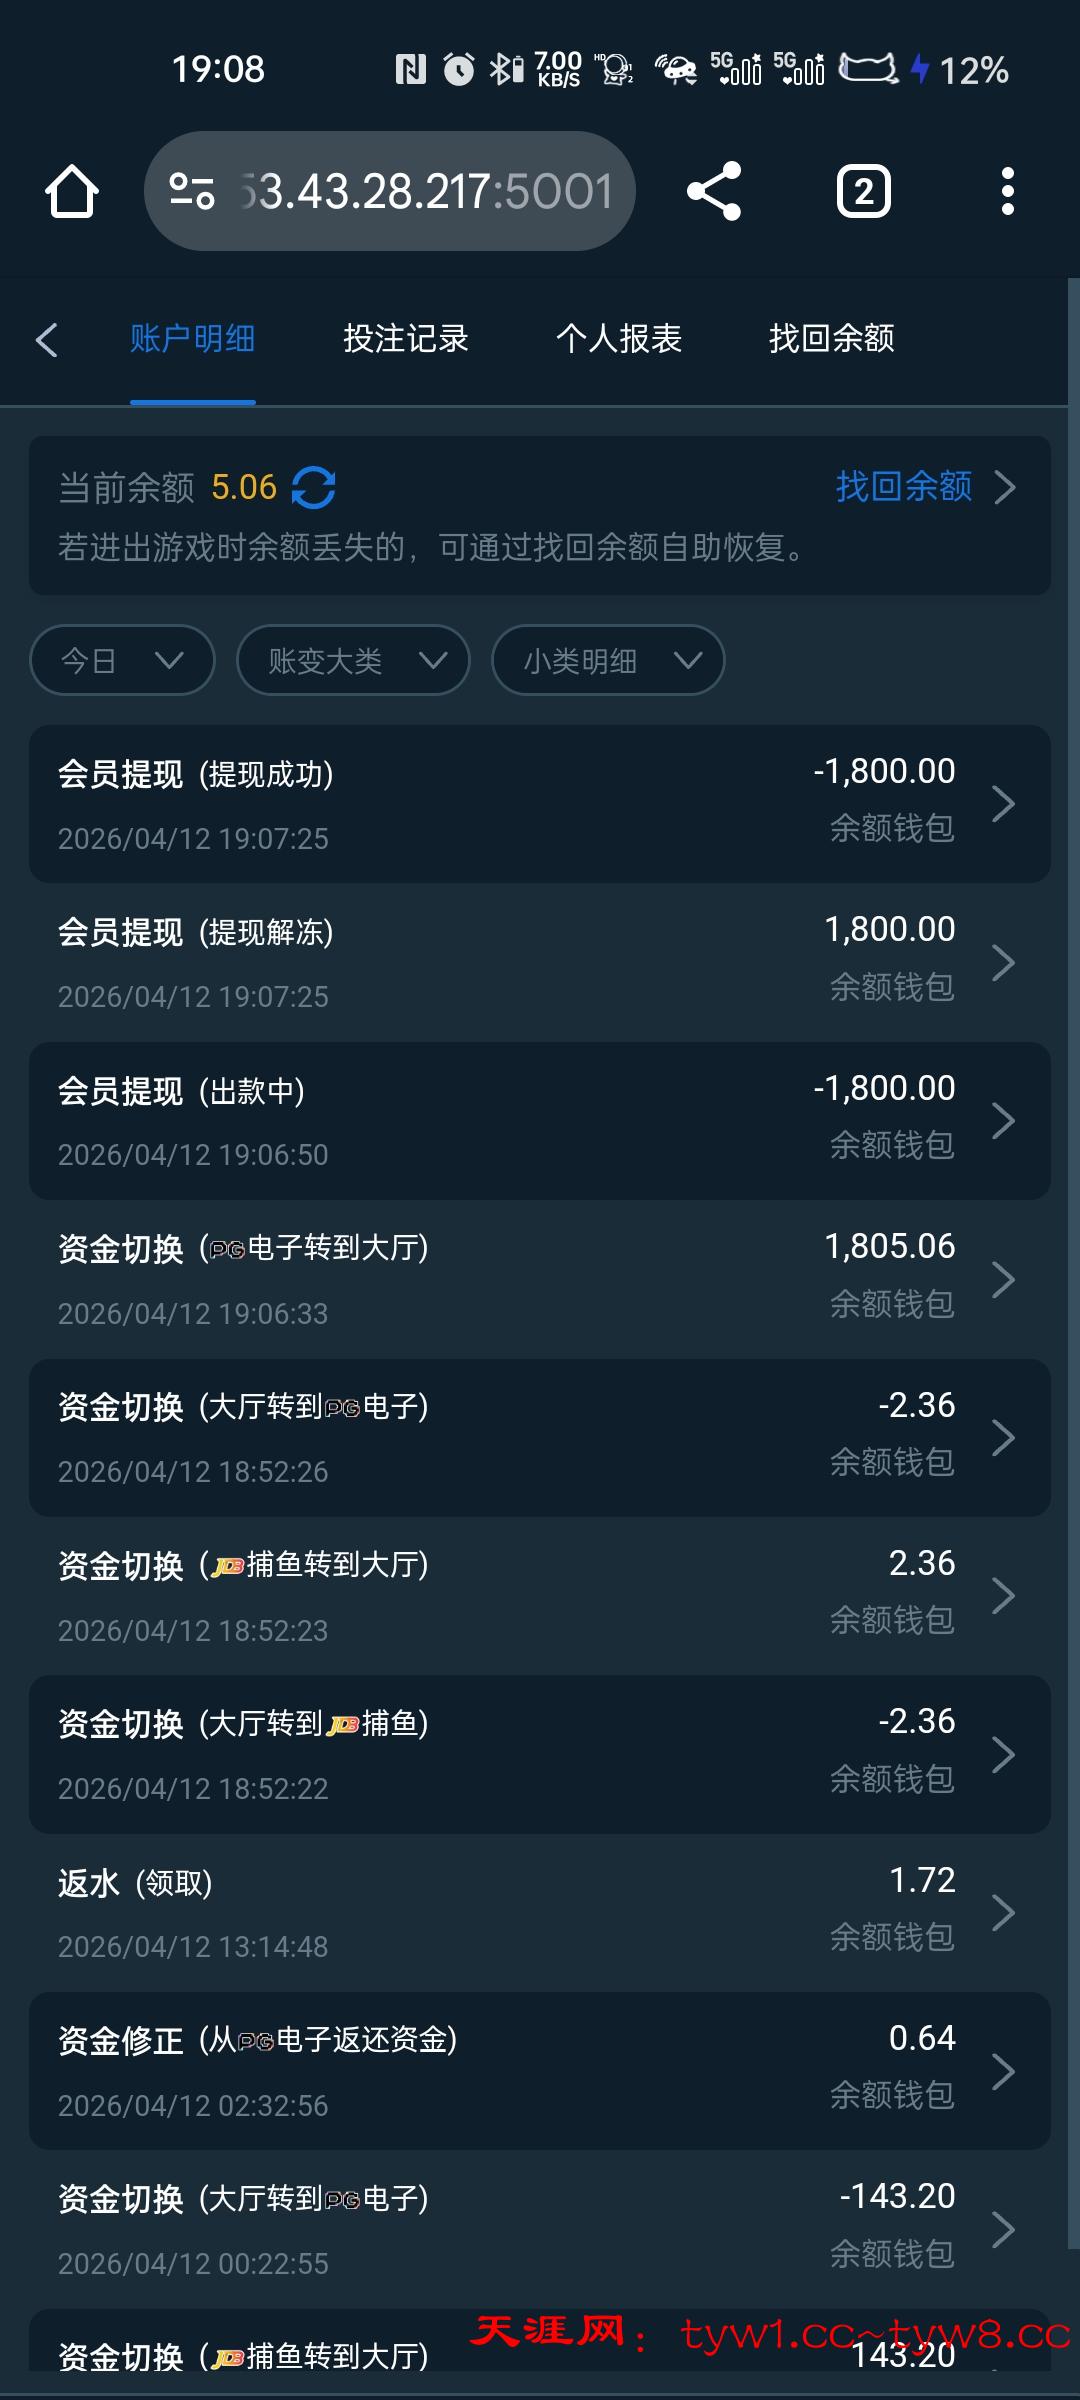
Task: Tap the site settings icon in address bar
Action: coord(191,191)
